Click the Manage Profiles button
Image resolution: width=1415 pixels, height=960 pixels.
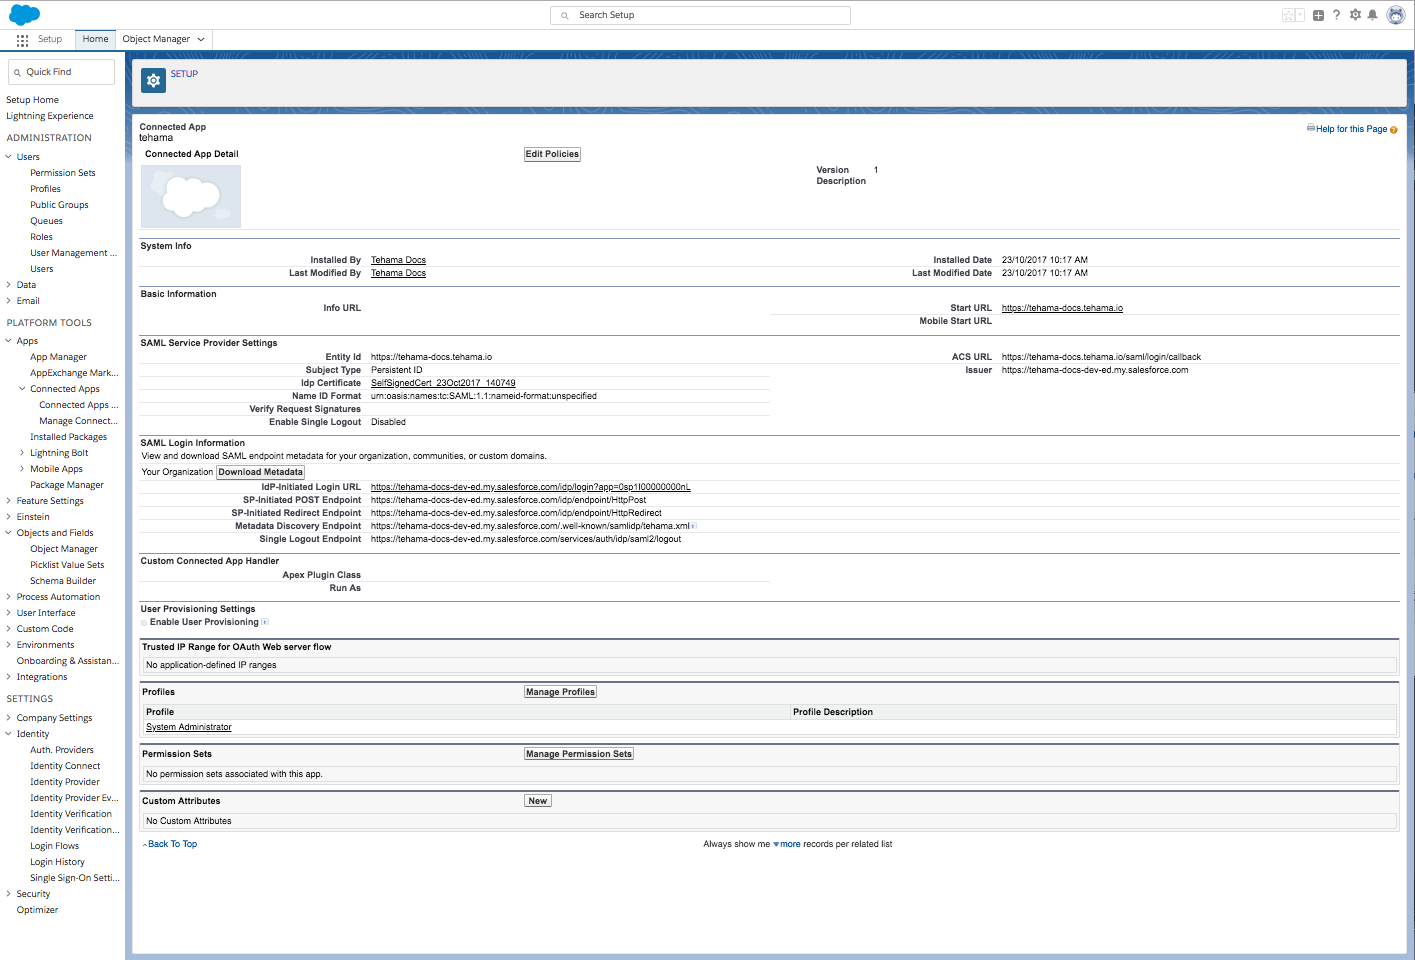[560, 692]
